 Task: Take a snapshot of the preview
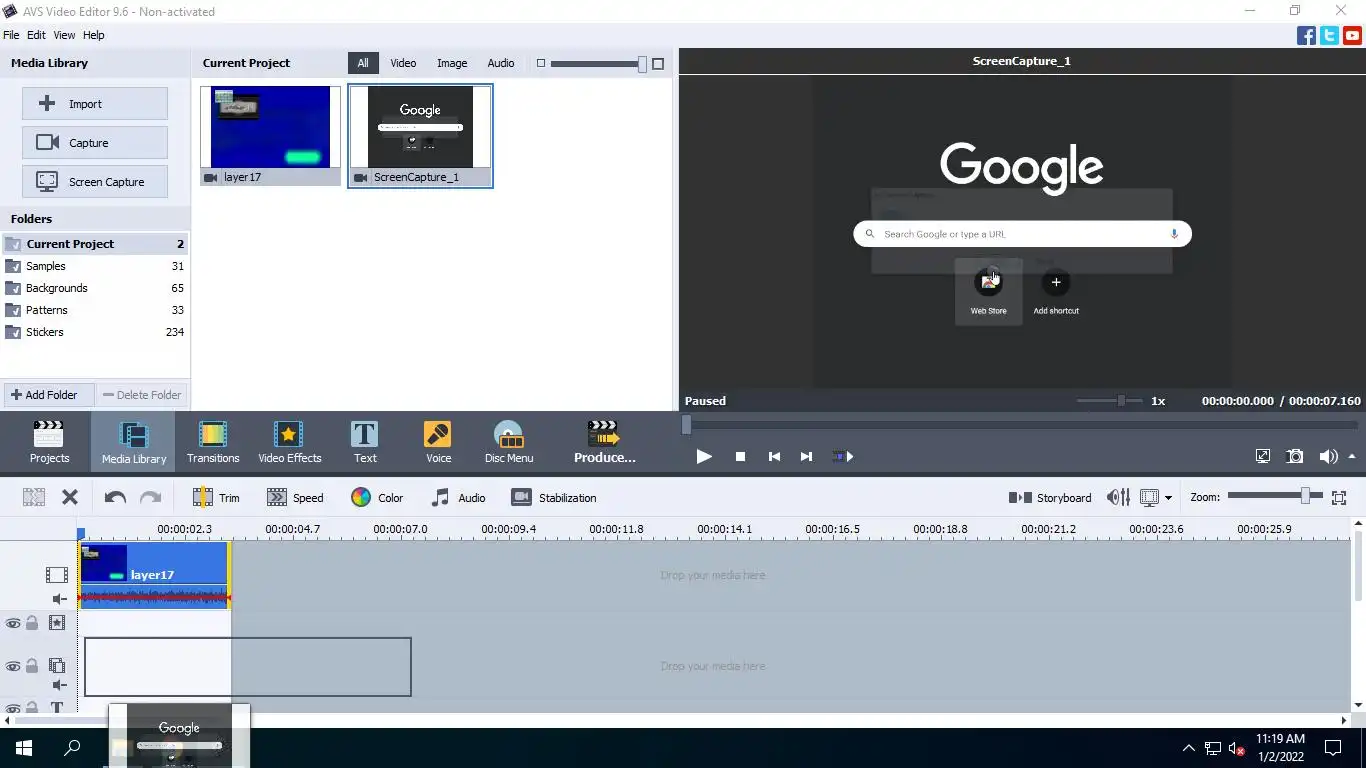(1295, 456)
